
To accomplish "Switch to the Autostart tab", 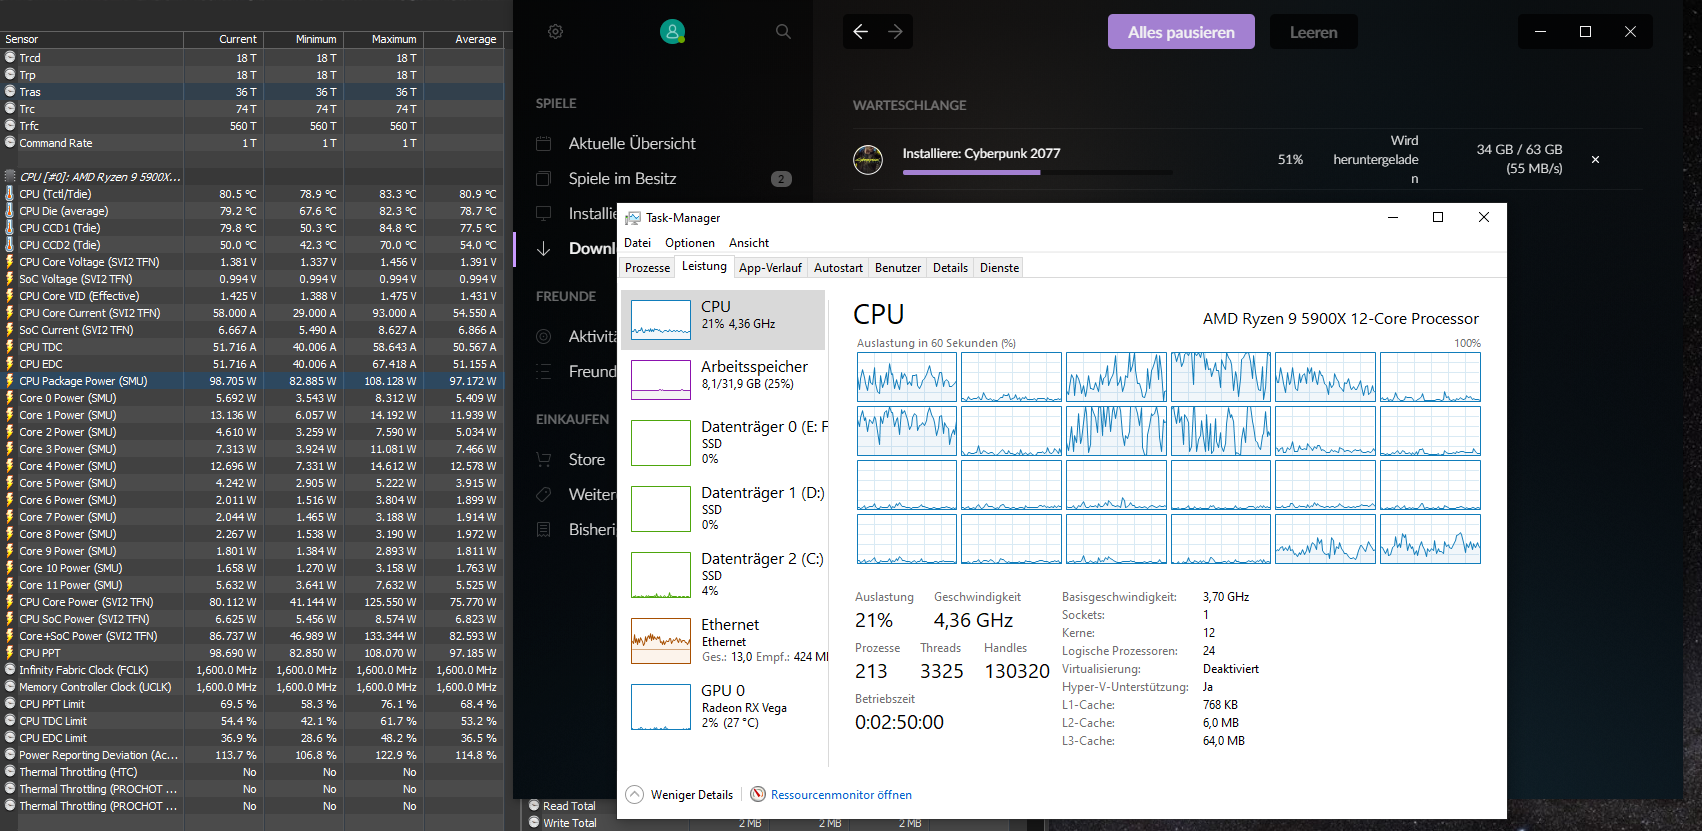I will (x=838, y=268).
